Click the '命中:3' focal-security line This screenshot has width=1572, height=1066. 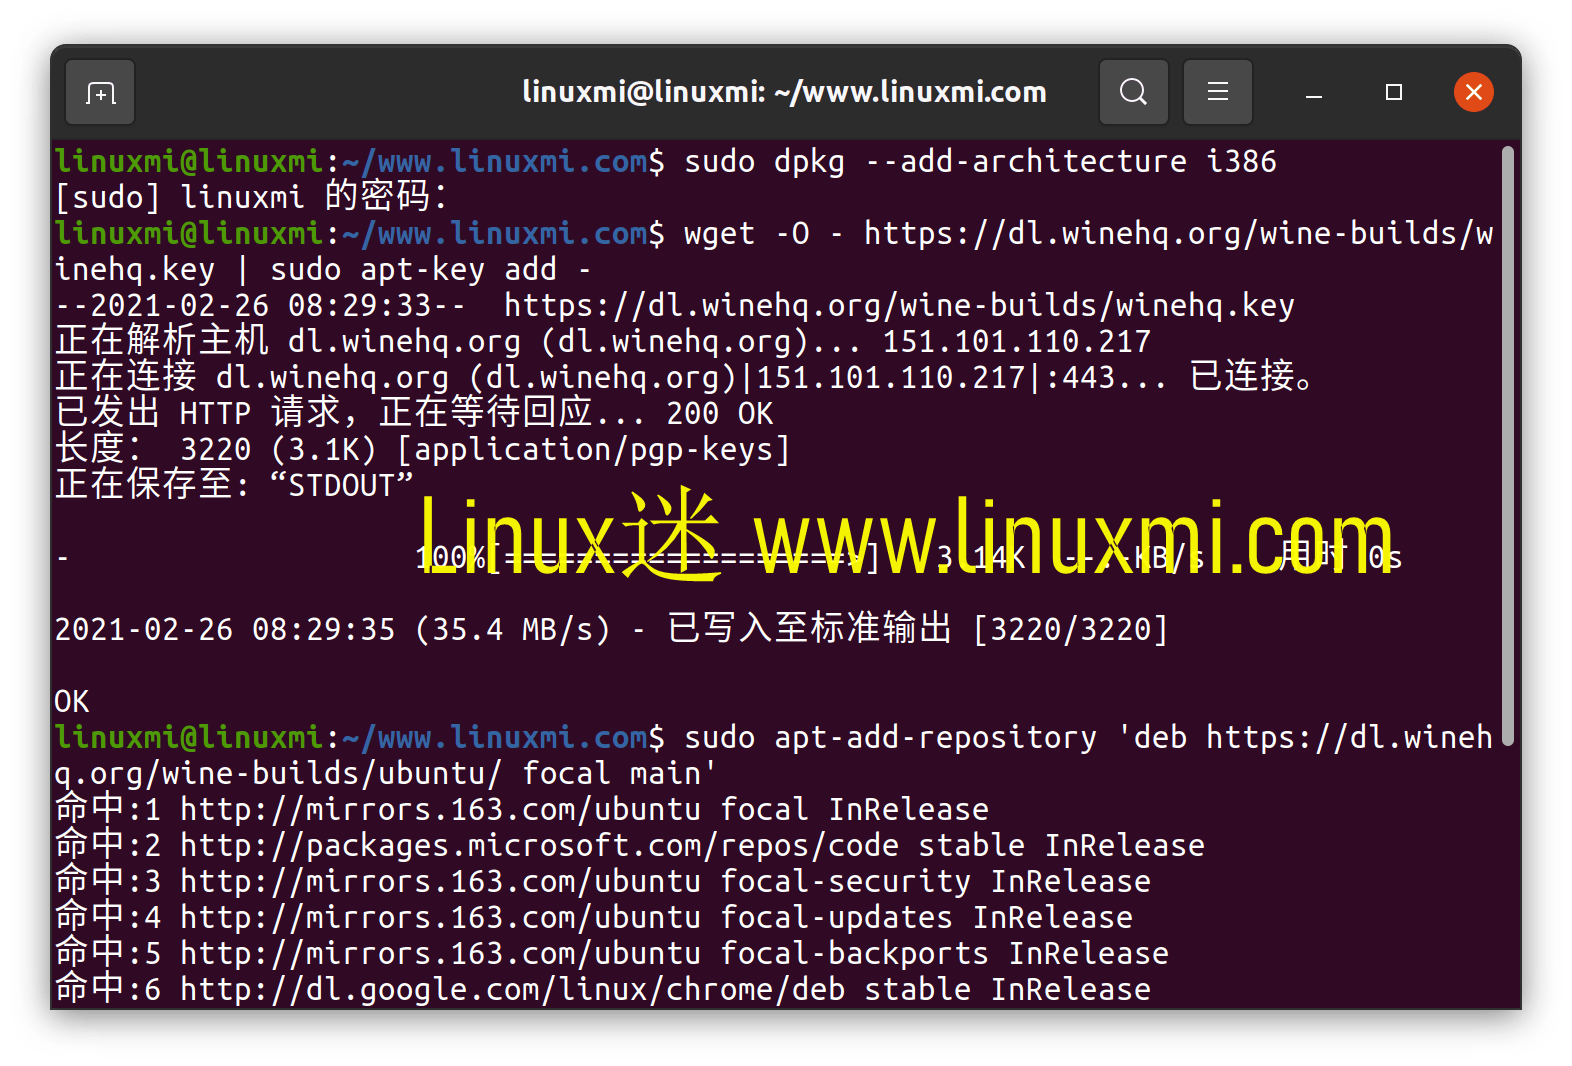click(603, 882)
